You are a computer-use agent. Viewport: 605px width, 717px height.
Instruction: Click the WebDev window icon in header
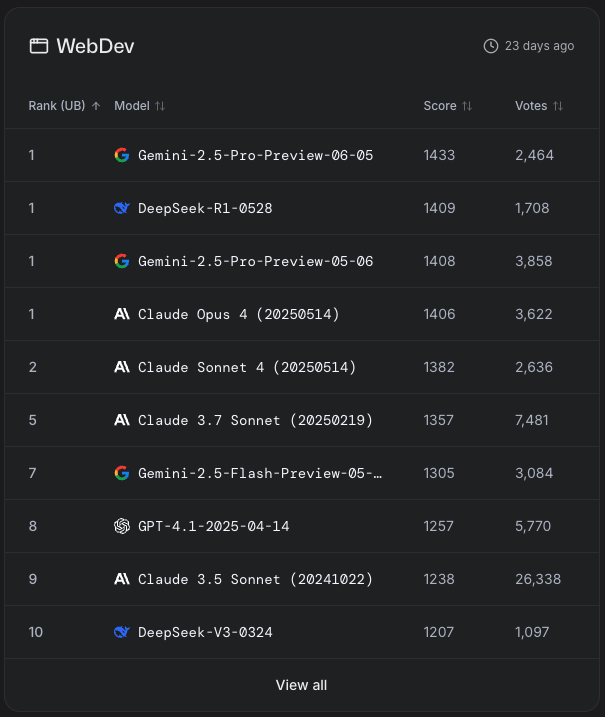pyautogui.click(x=39, y=46)
